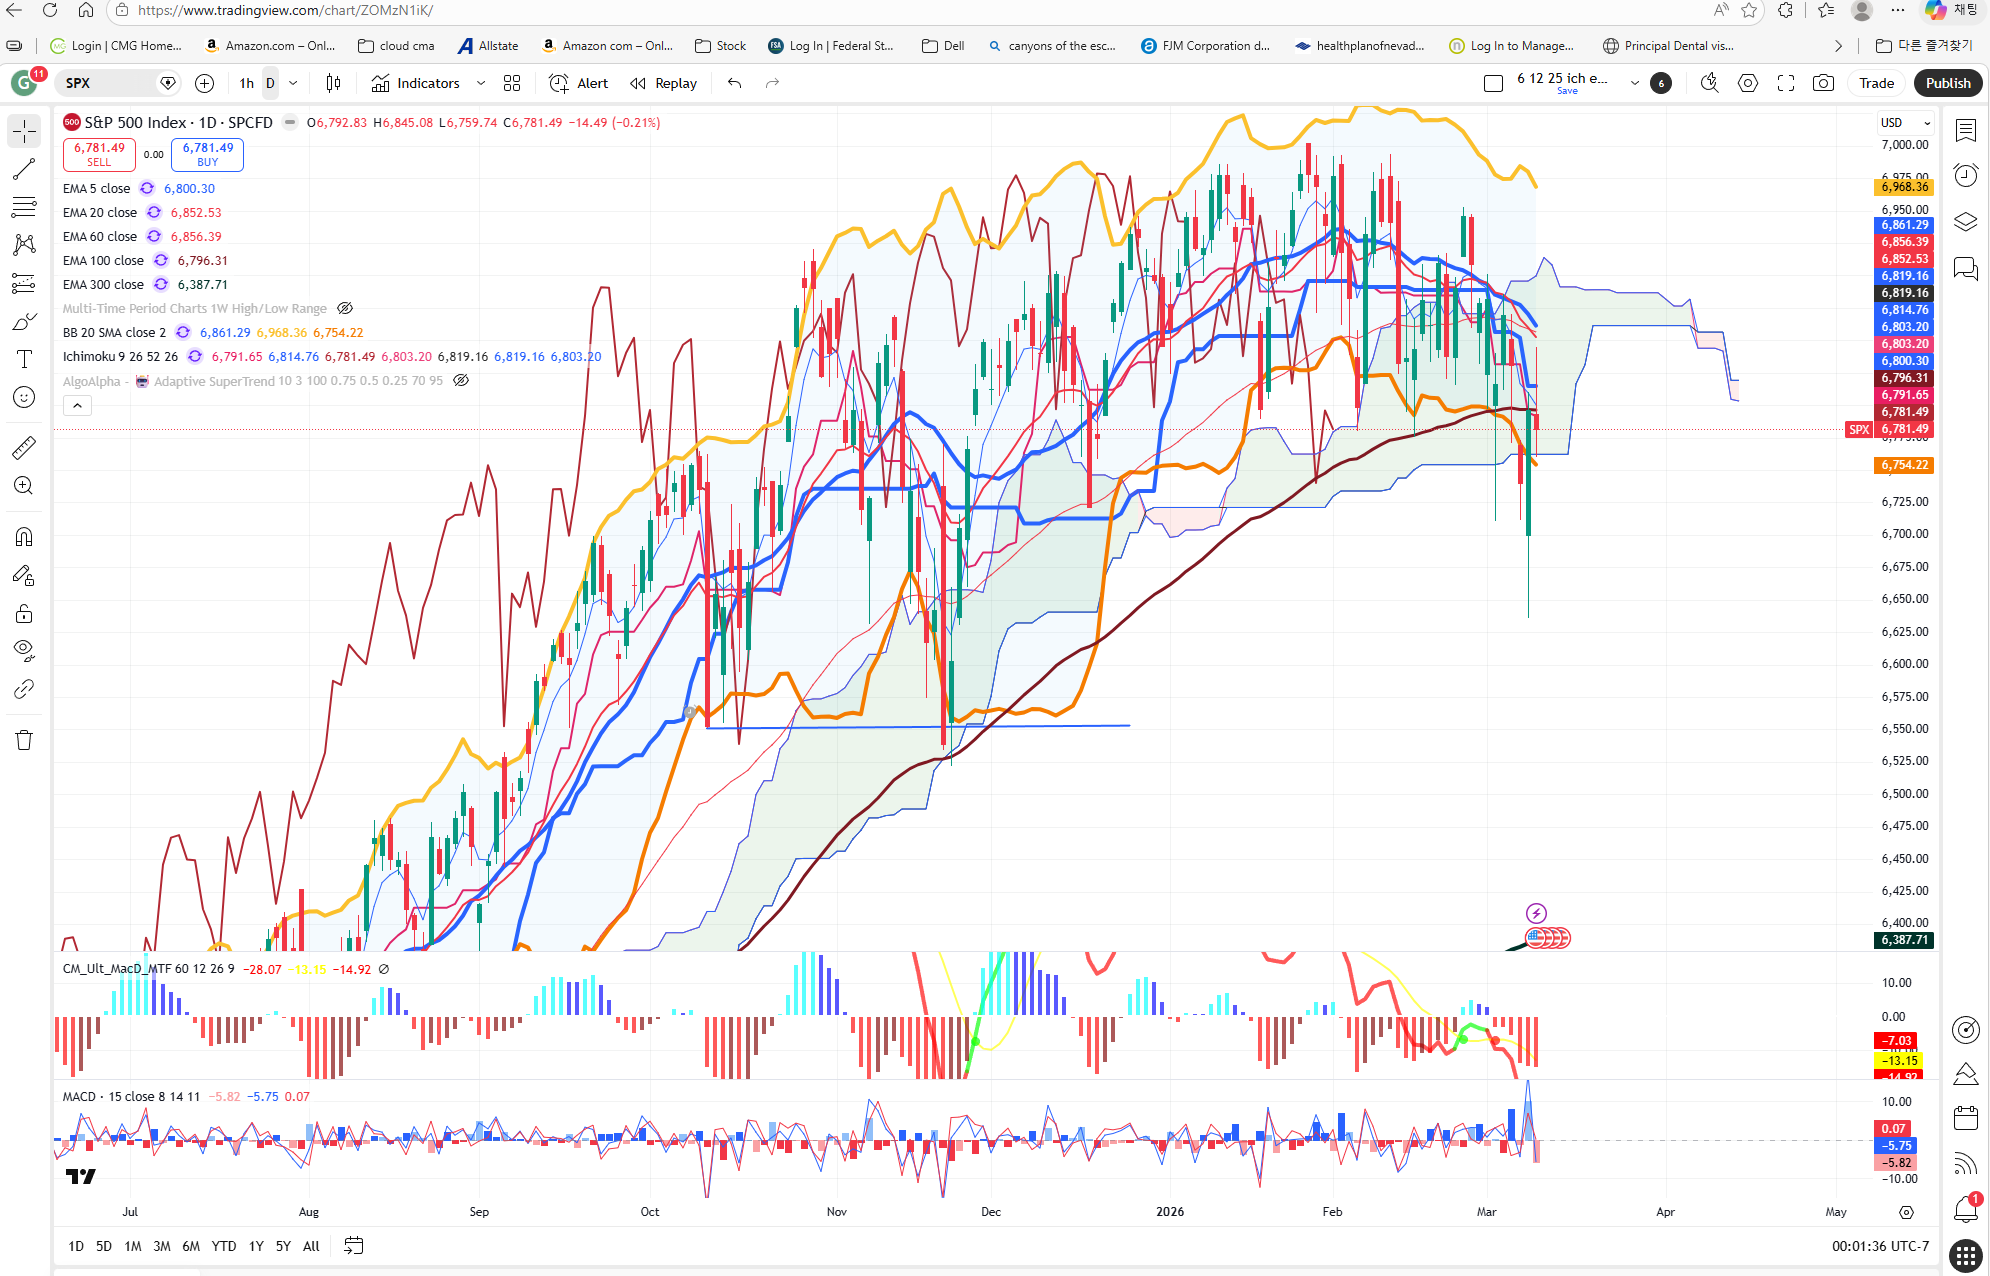
Task: Click the Publish button
Action: 1947,83
